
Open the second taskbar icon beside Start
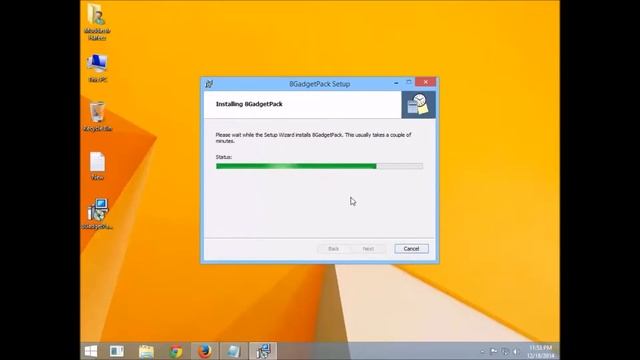(117, 351)
